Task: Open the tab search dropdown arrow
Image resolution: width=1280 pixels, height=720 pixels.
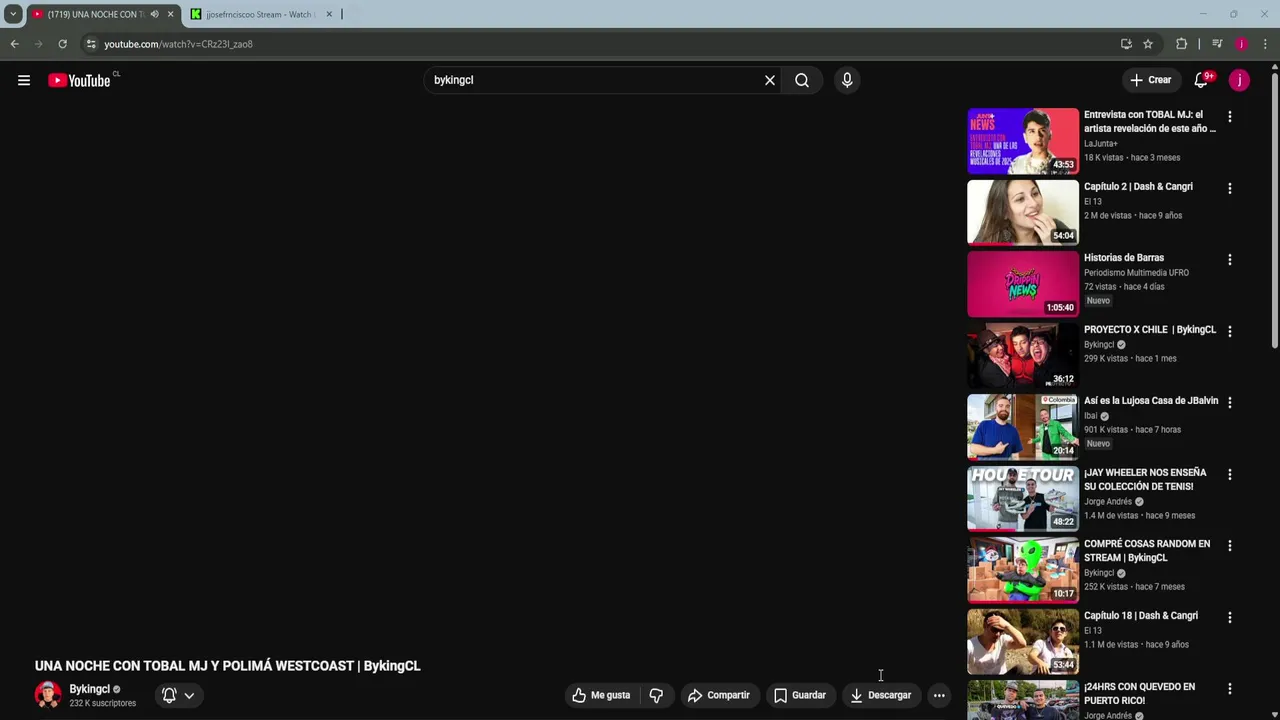Action: point(13,14)
